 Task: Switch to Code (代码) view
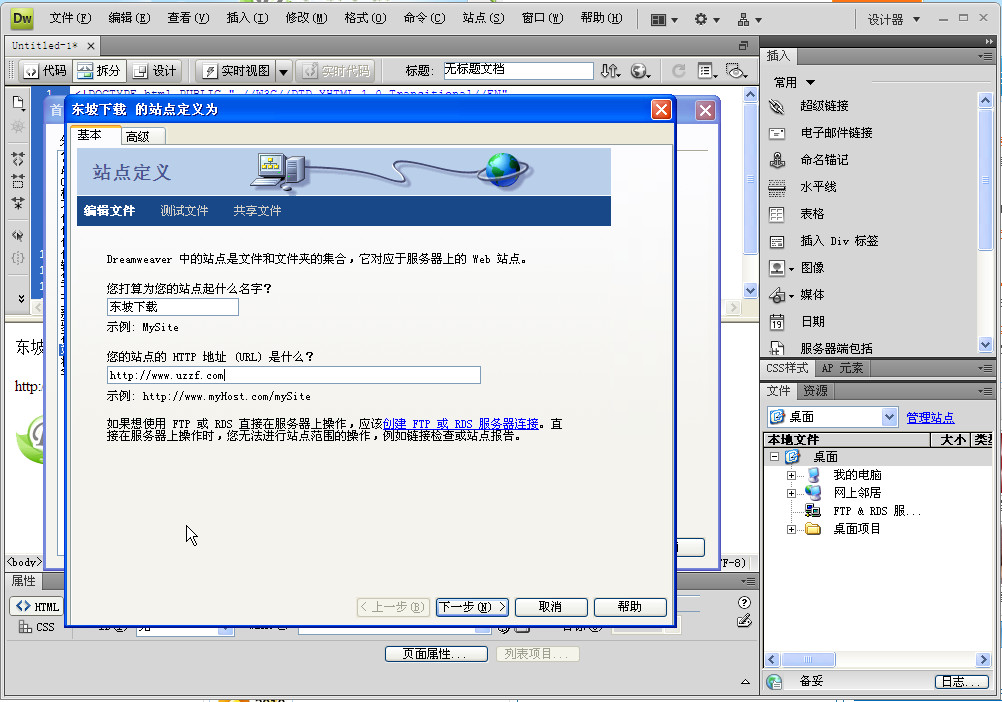coord(45,70)
